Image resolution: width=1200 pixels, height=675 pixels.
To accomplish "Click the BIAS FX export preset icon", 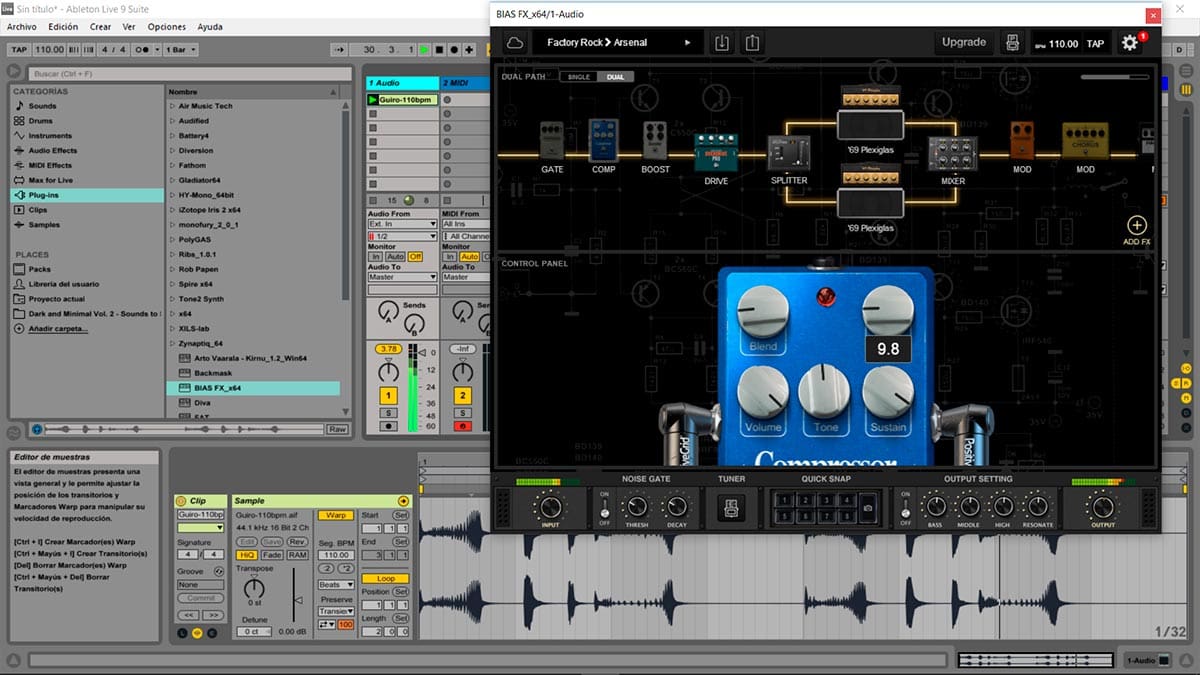I will point(753,43).
